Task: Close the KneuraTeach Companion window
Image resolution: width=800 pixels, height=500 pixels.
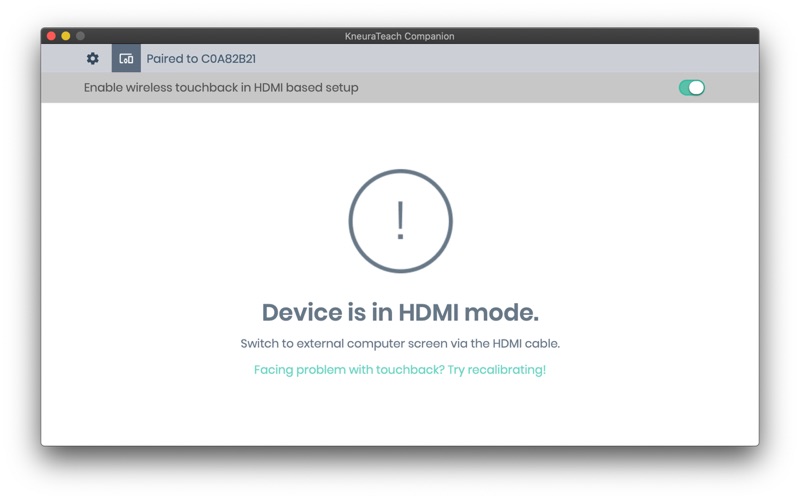Action: click(x=51, y=36)
